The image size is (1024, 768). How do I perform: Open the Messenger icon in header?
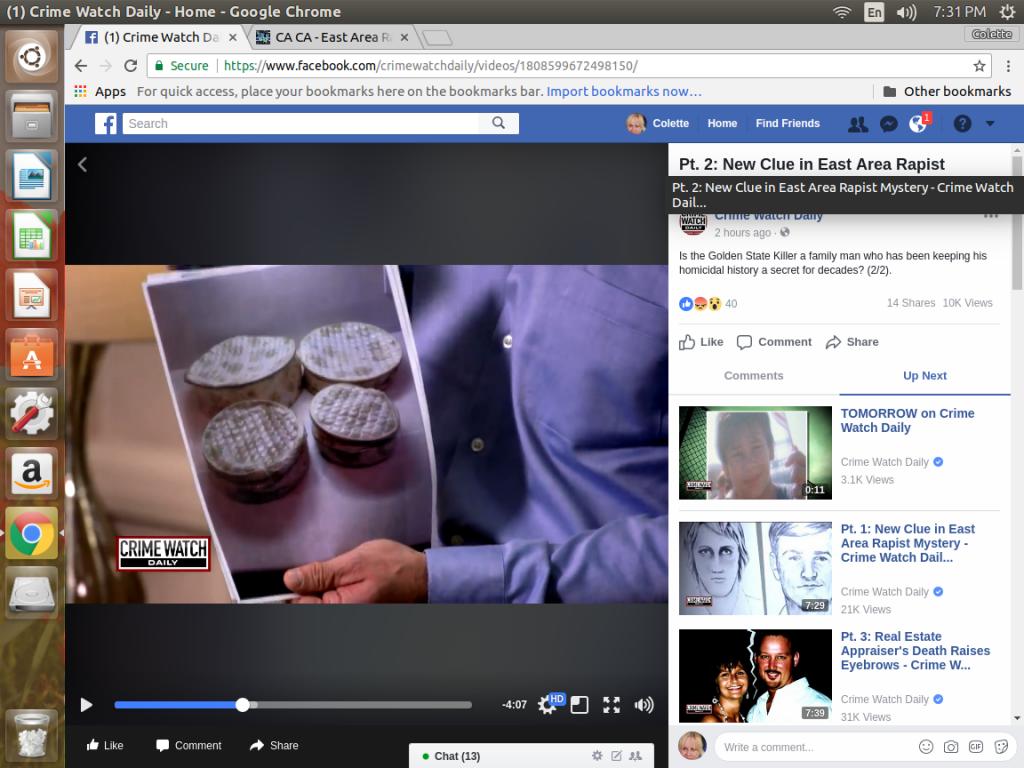(x=888, y=124)
